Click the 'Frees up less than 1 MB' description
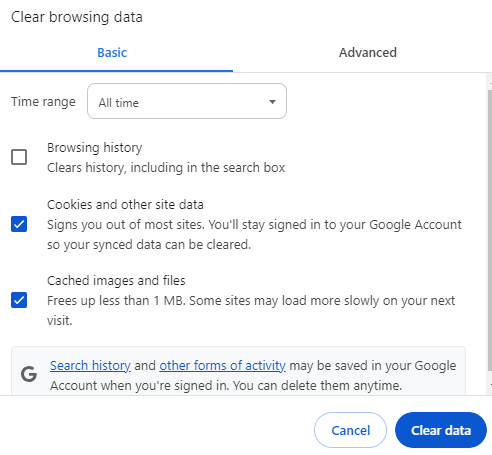Viewport: 492px width, 455px height. click(251, 310)
